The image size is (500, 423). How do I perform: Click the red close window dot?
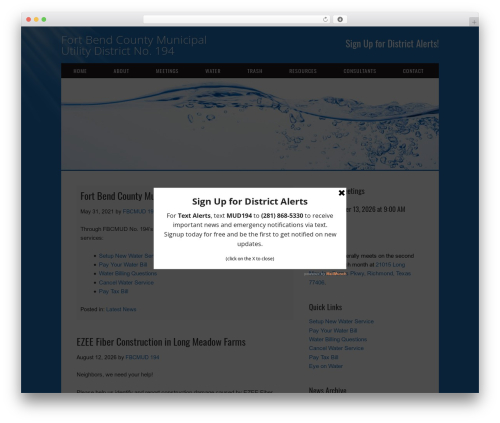click(29, 19)
